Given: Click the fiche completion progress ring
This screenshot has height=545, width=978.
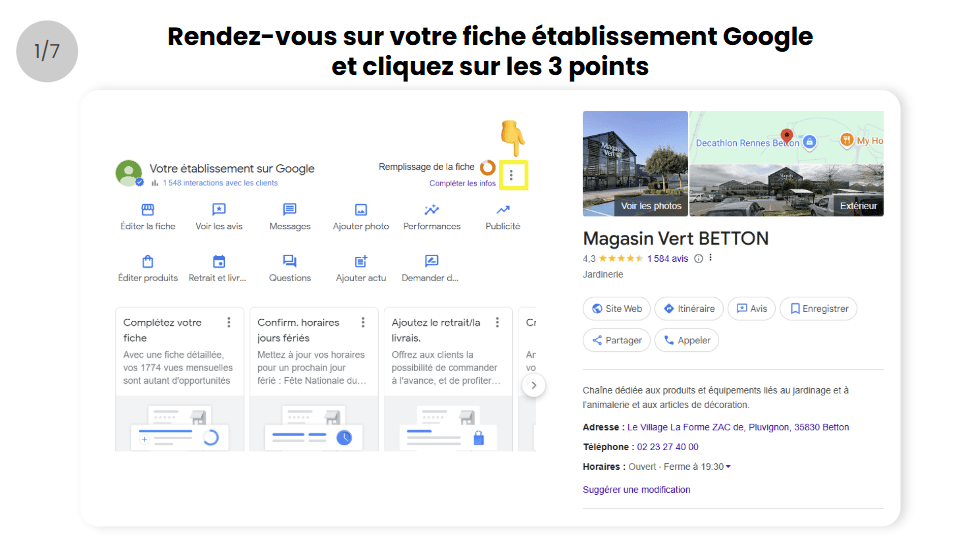Looking at the screenshot, I should click(x=488, y=167).
